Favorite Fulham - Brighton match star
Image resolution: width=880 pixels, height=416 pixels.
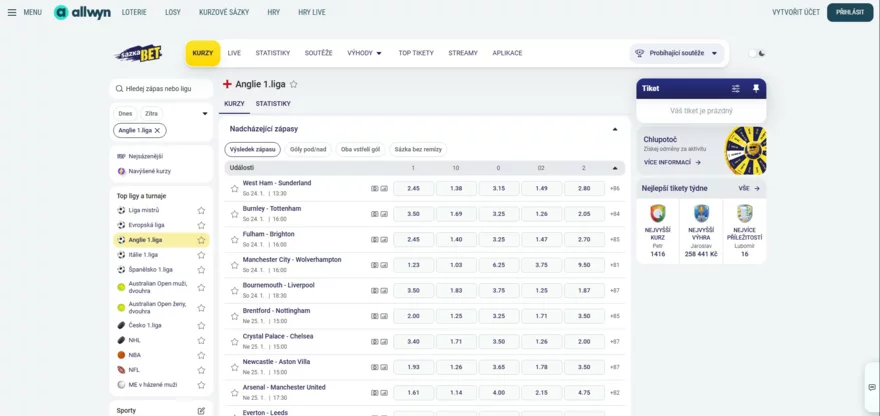coord(235,240)
